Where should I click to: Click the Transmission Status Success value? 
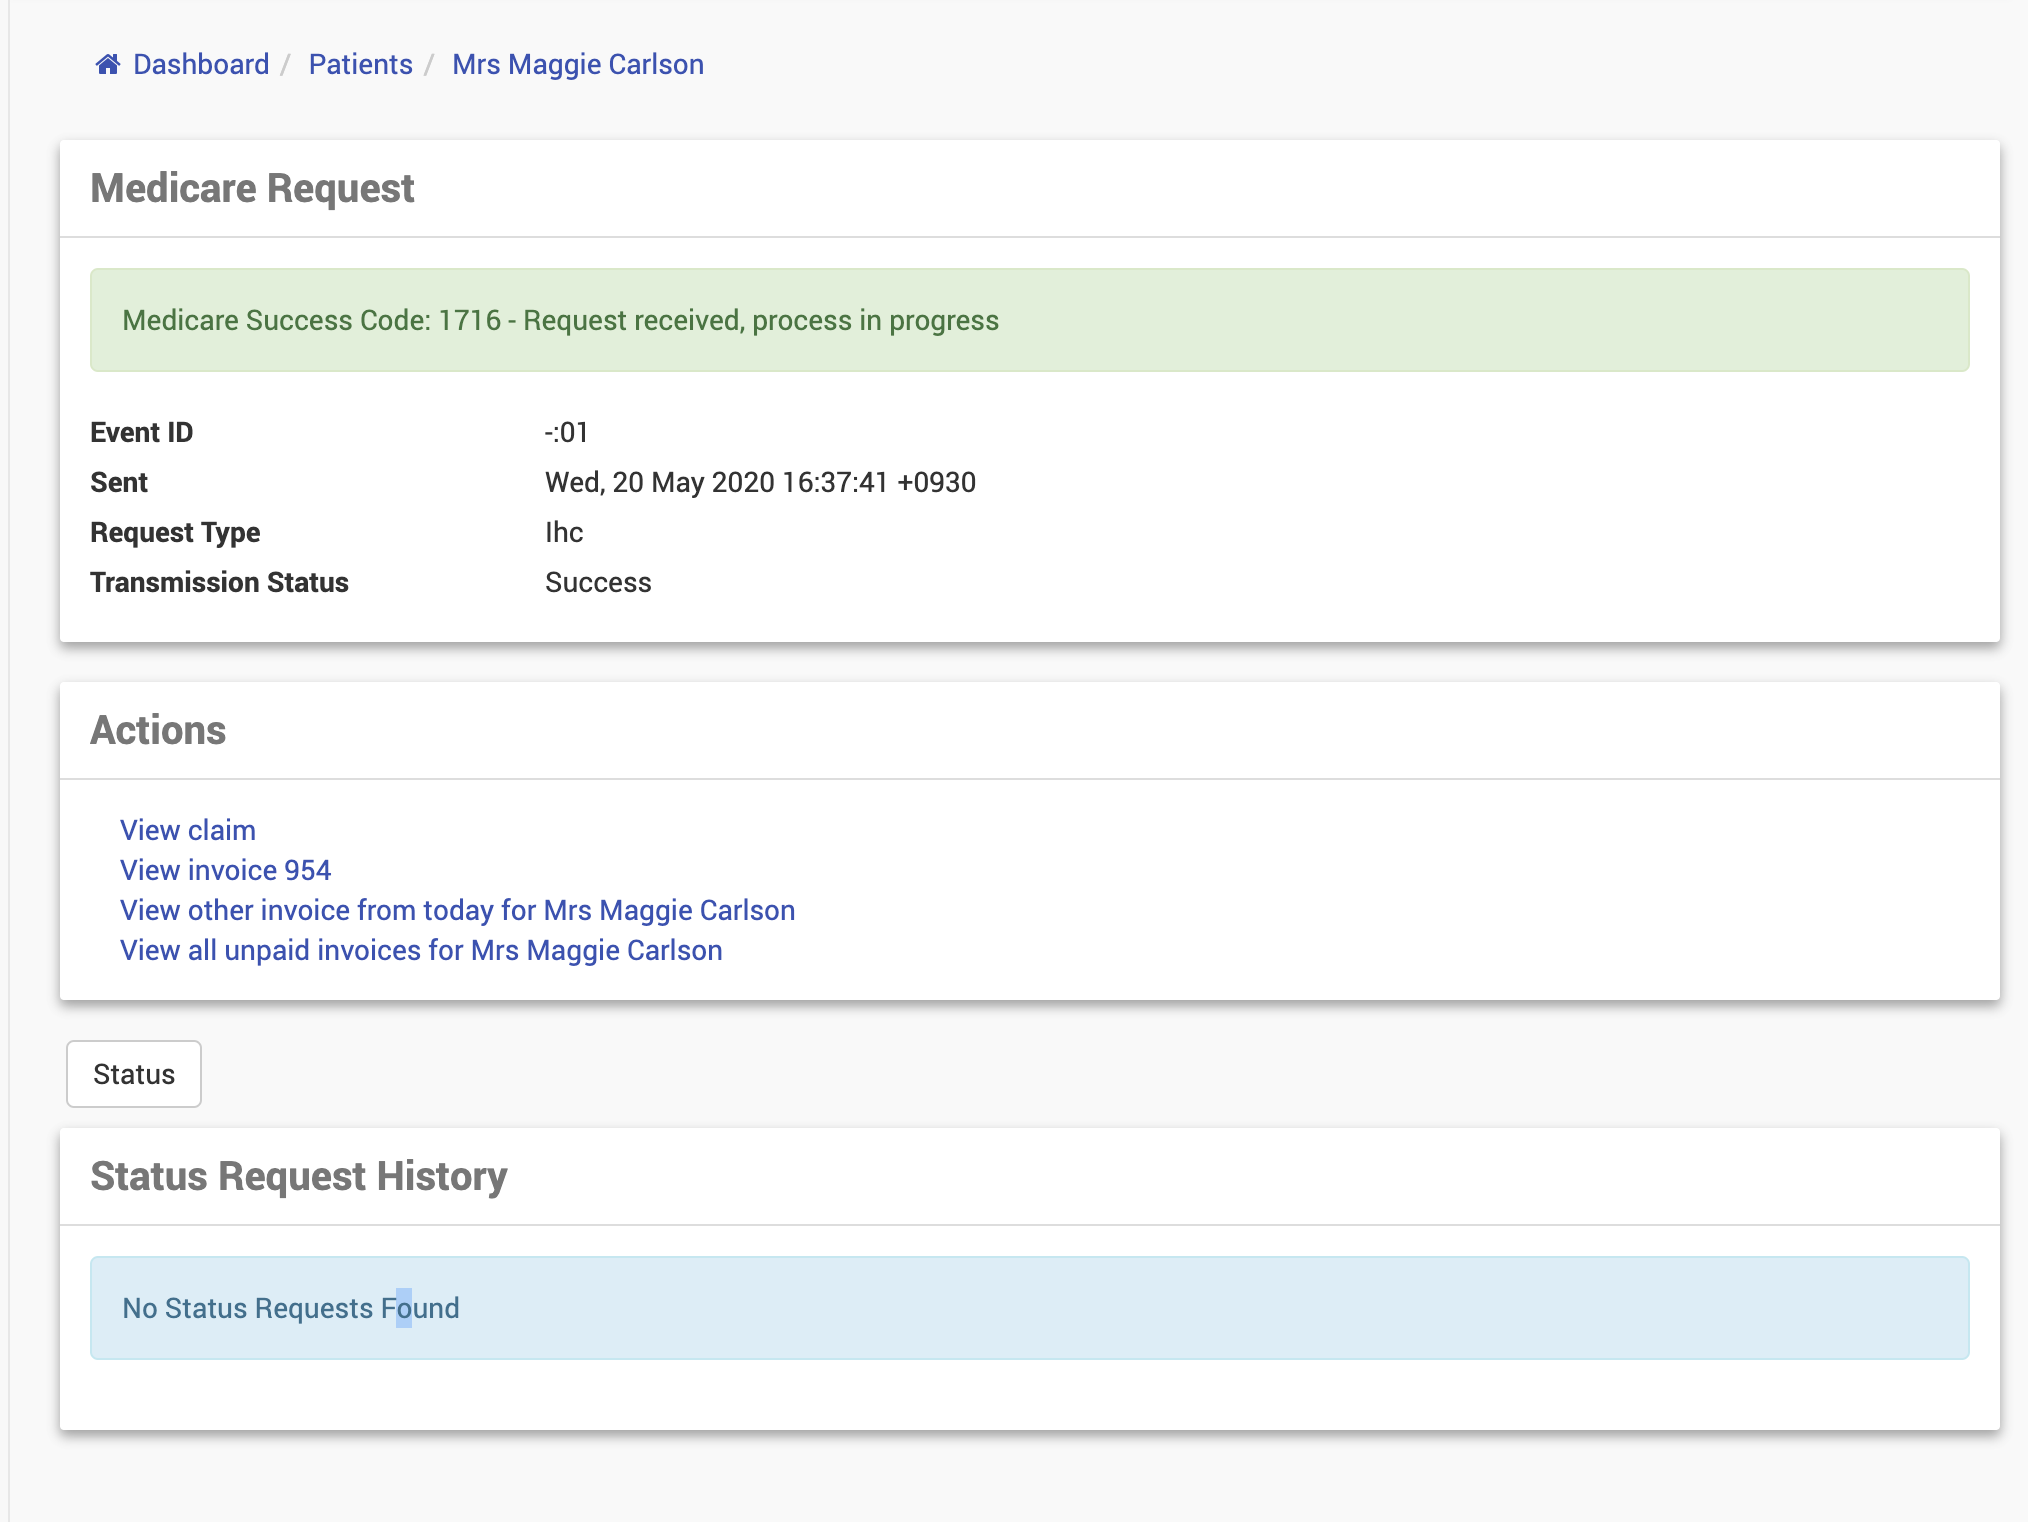pos(598,582)
